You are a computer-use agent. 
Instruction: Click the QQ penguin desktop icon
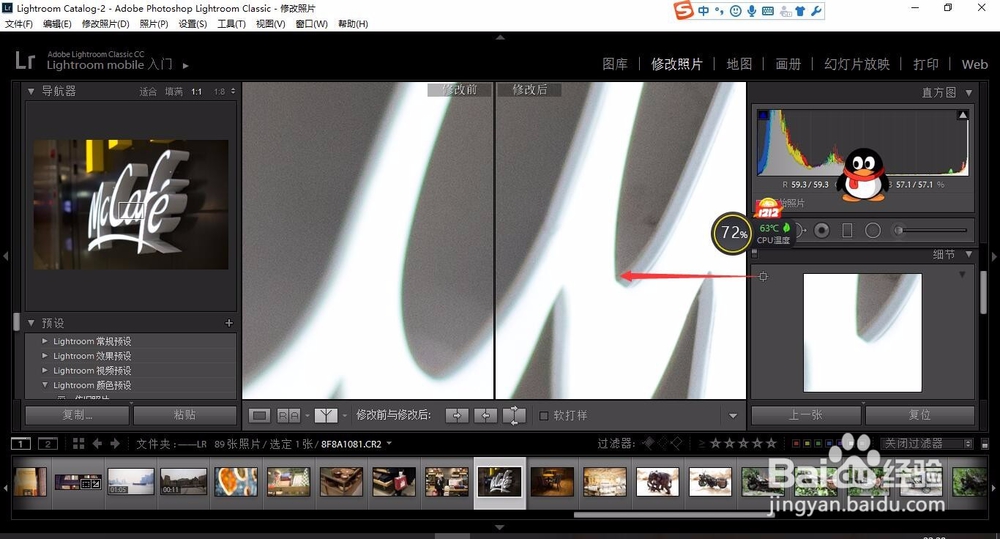click(x=863, y=175)
